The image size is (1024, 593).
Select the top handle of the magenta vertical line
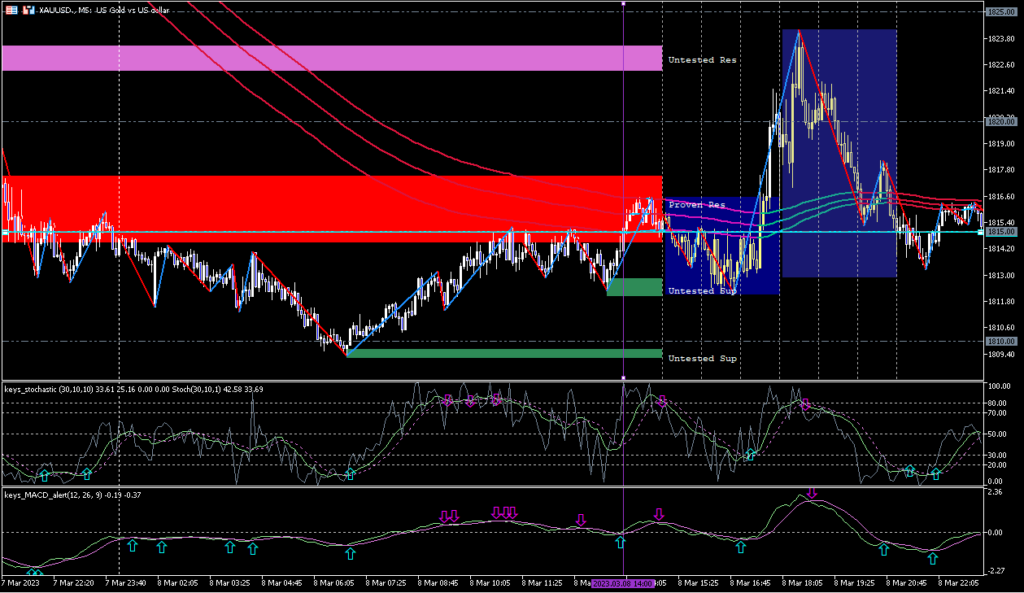click(624, 3)
